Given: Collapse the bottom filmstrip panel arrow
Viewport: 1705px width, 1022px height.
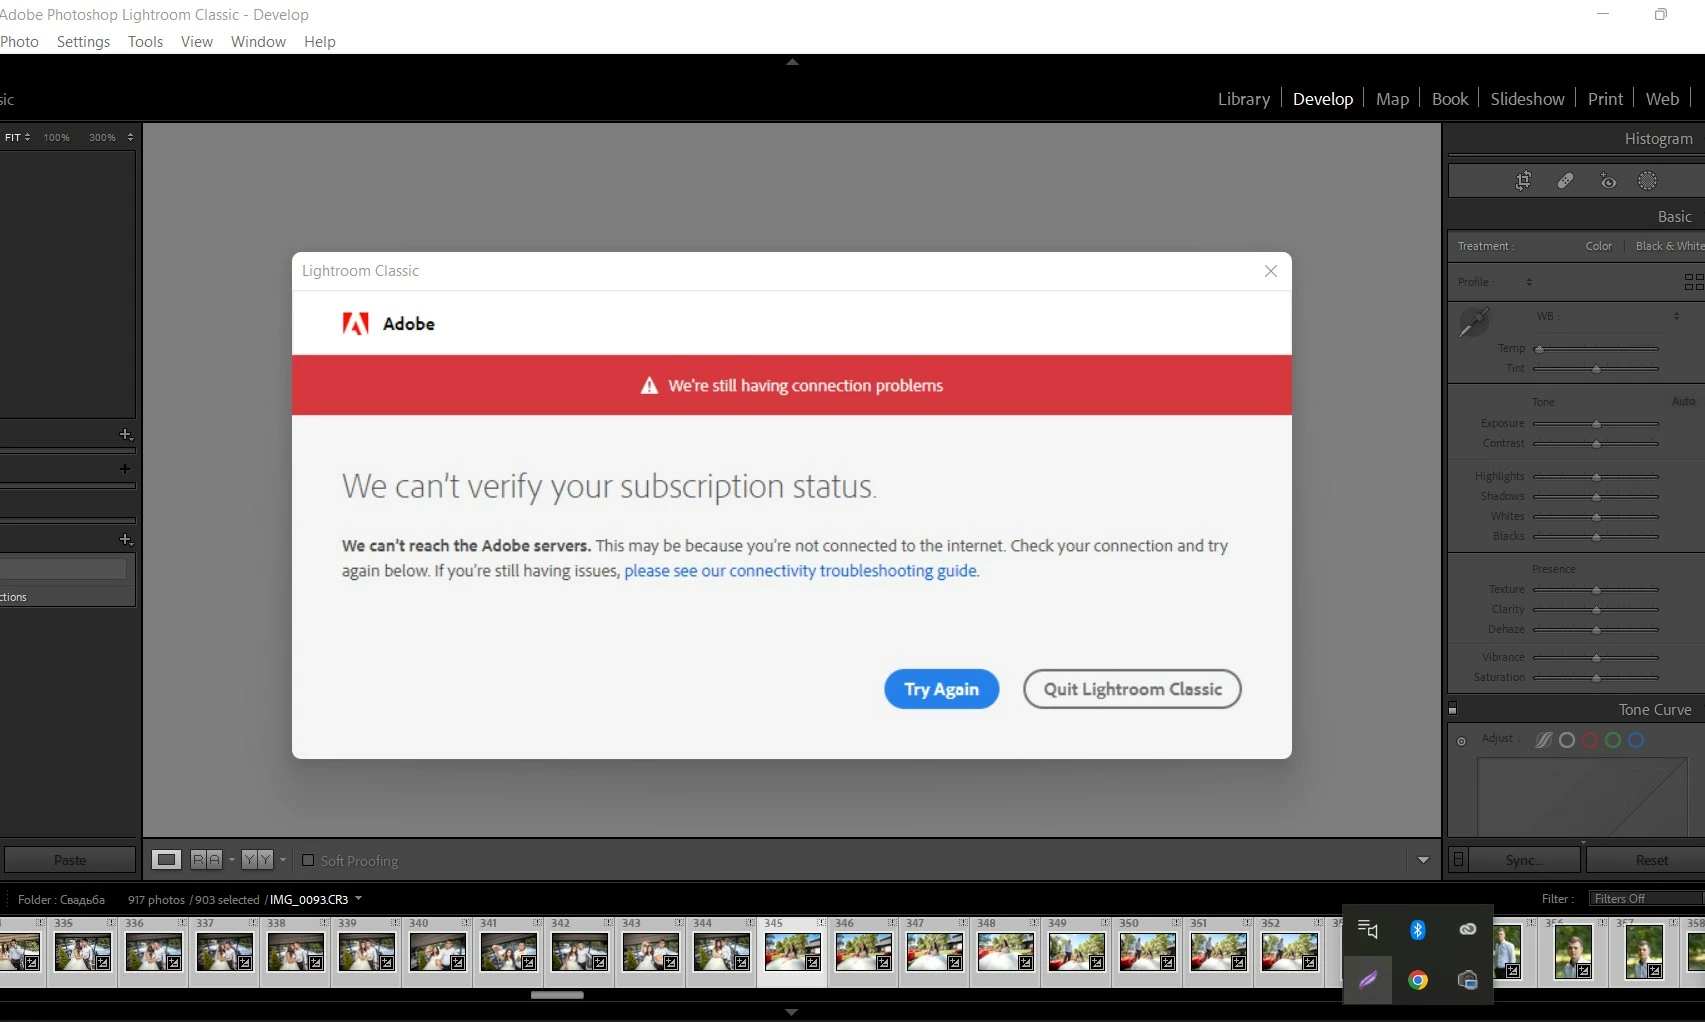Looking at the screenshot, I should pos(792,1012).
